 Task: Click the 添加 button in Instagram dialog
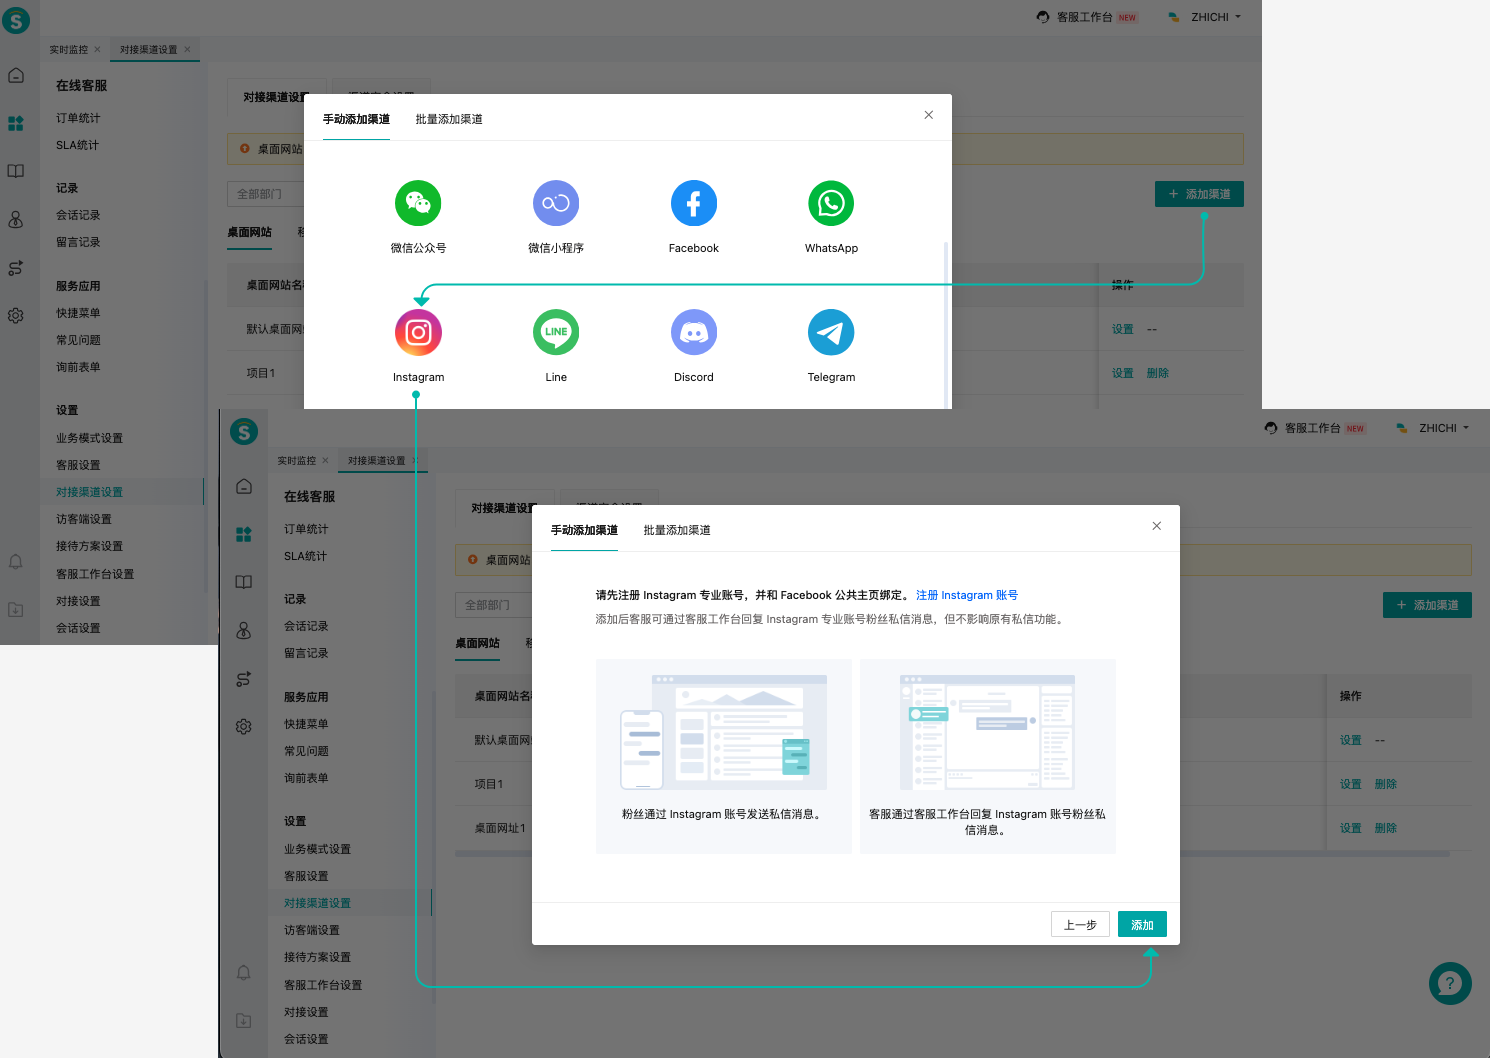[1142, 924]
